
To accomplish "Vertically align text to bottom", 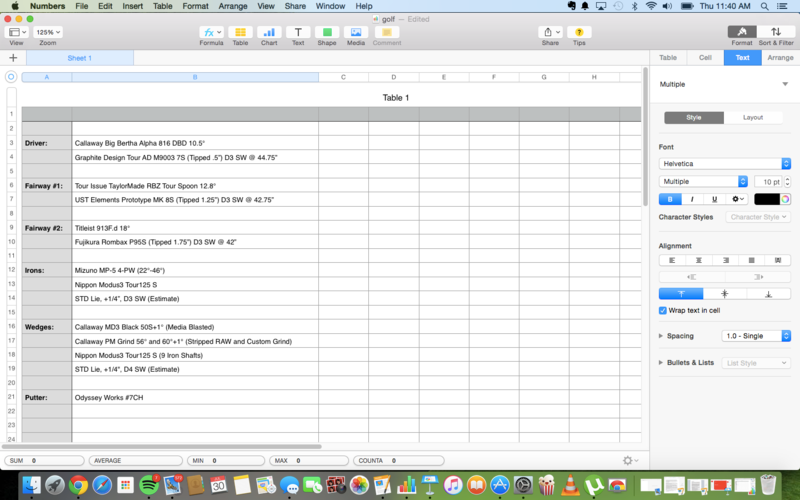I will pyautogui.click(x=768, y=294).
